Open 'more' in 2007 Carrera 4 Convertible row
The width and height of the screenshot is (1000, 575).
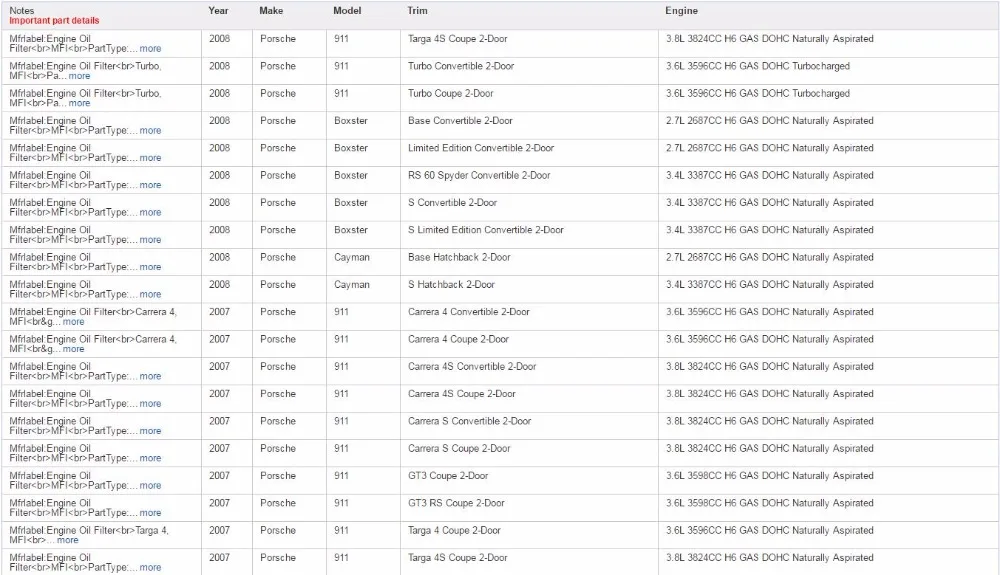(73, 322)
